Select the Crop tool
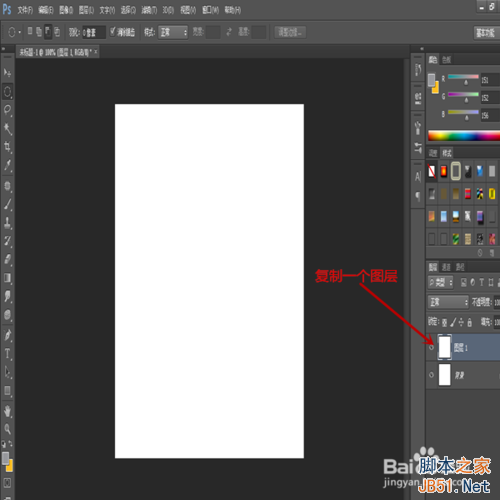Image resolution: width=500 pixels, height=500 pixels. (7, 147)
